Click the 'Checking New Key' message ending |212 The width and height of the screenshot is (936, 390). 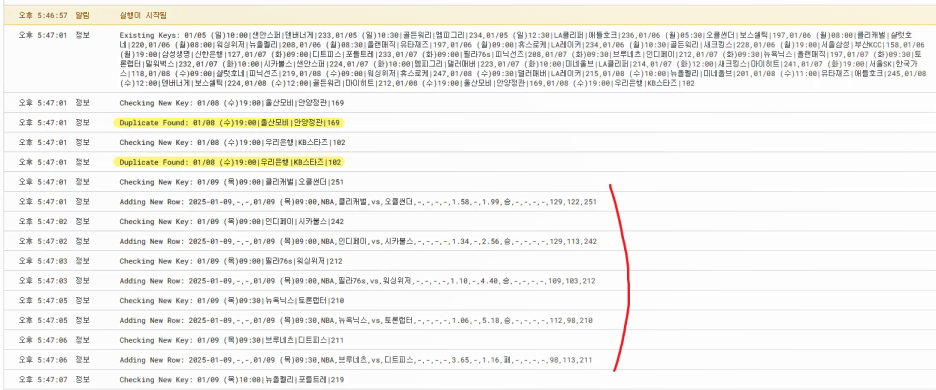pyautogui.click(x=232, y=261)
